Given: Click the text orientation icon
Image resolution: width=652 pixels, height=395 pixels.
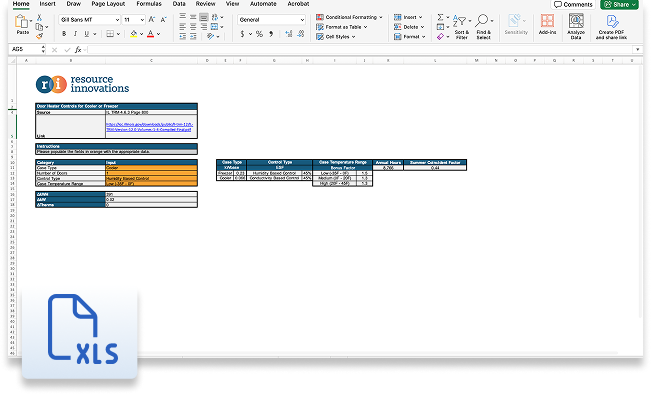Looking at the screenshot, I should (x=211, y=37).
